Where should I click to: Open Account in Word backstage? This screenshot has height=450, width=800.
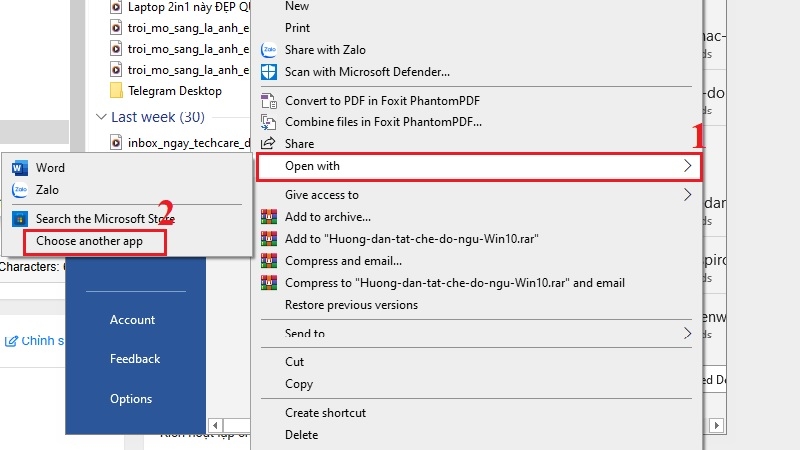pyautogui.click(x=132, y=320)
